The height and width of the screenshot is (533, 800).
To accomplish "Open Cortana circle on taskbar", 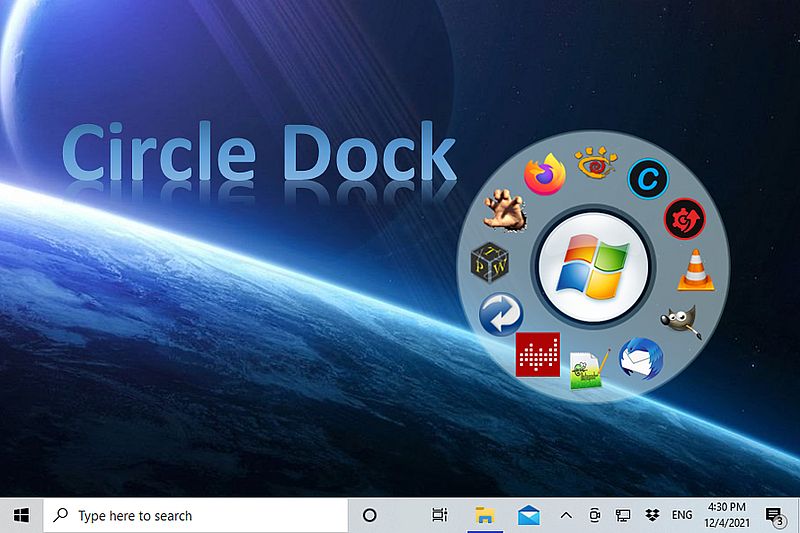I will click(x=369, y=516).
